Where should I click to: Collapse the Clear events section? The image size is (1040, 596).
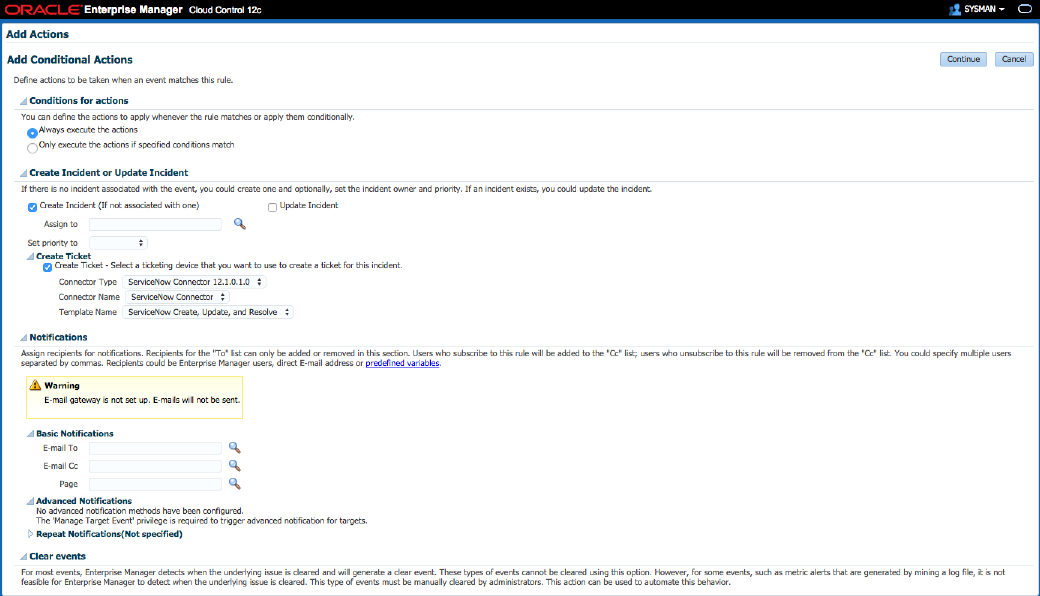23,557
